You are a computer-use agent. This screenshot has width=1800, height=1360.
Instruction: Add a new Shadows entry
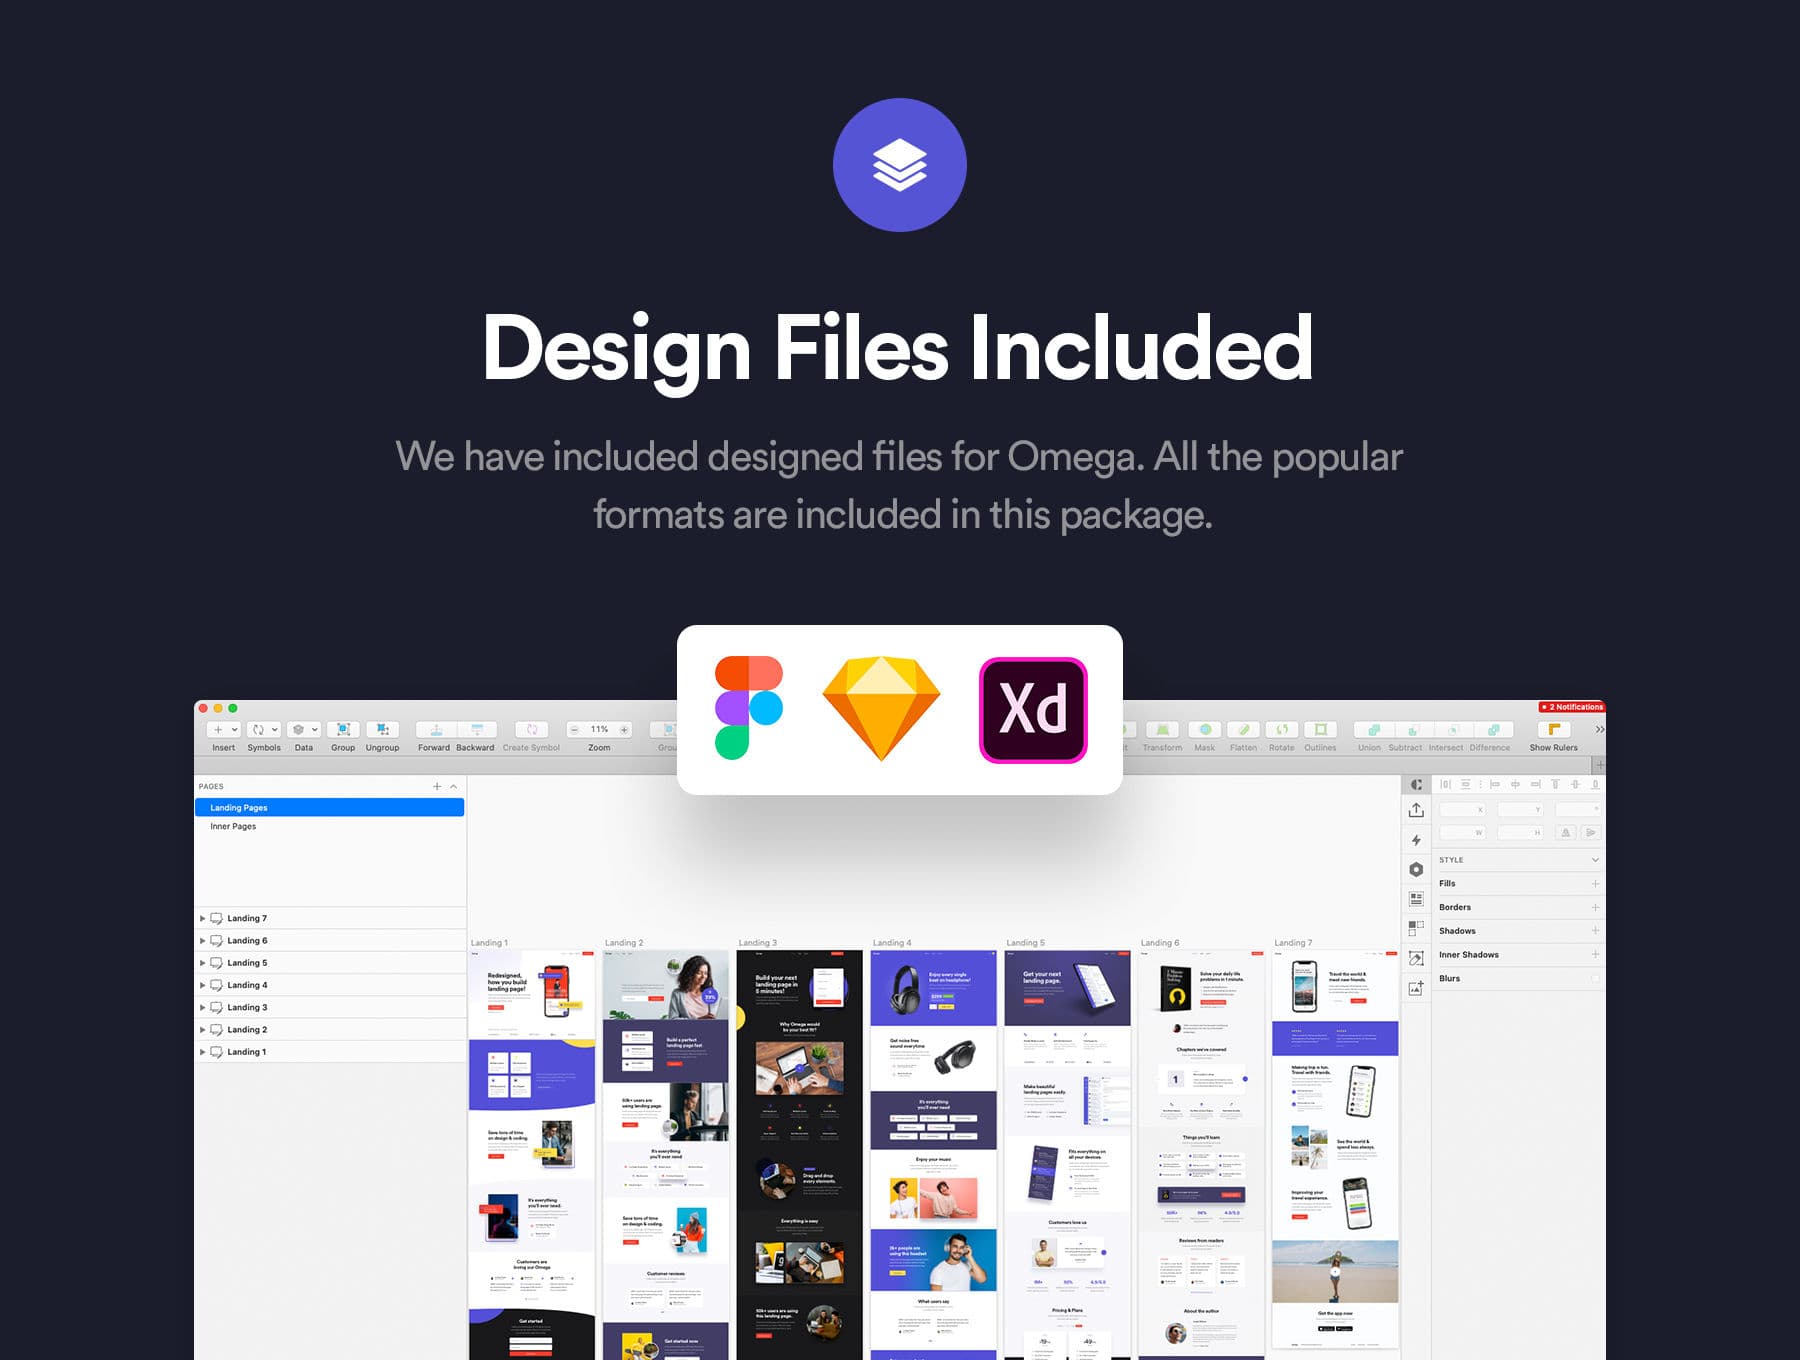click(1595, 931)
